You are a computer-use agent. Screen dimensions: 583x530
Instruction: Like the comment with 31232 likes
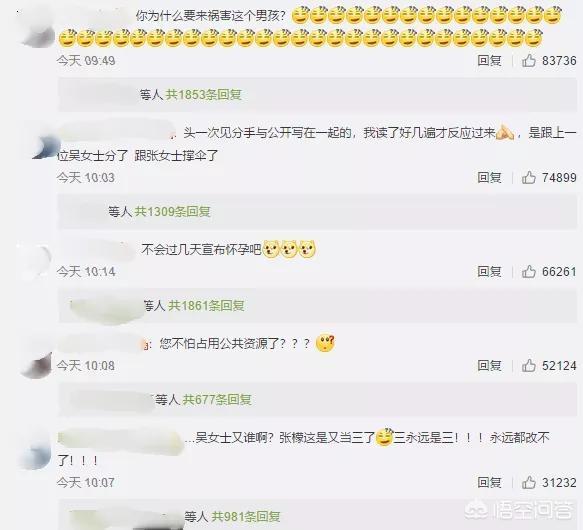pyautogui.click(x=528, y=482)
